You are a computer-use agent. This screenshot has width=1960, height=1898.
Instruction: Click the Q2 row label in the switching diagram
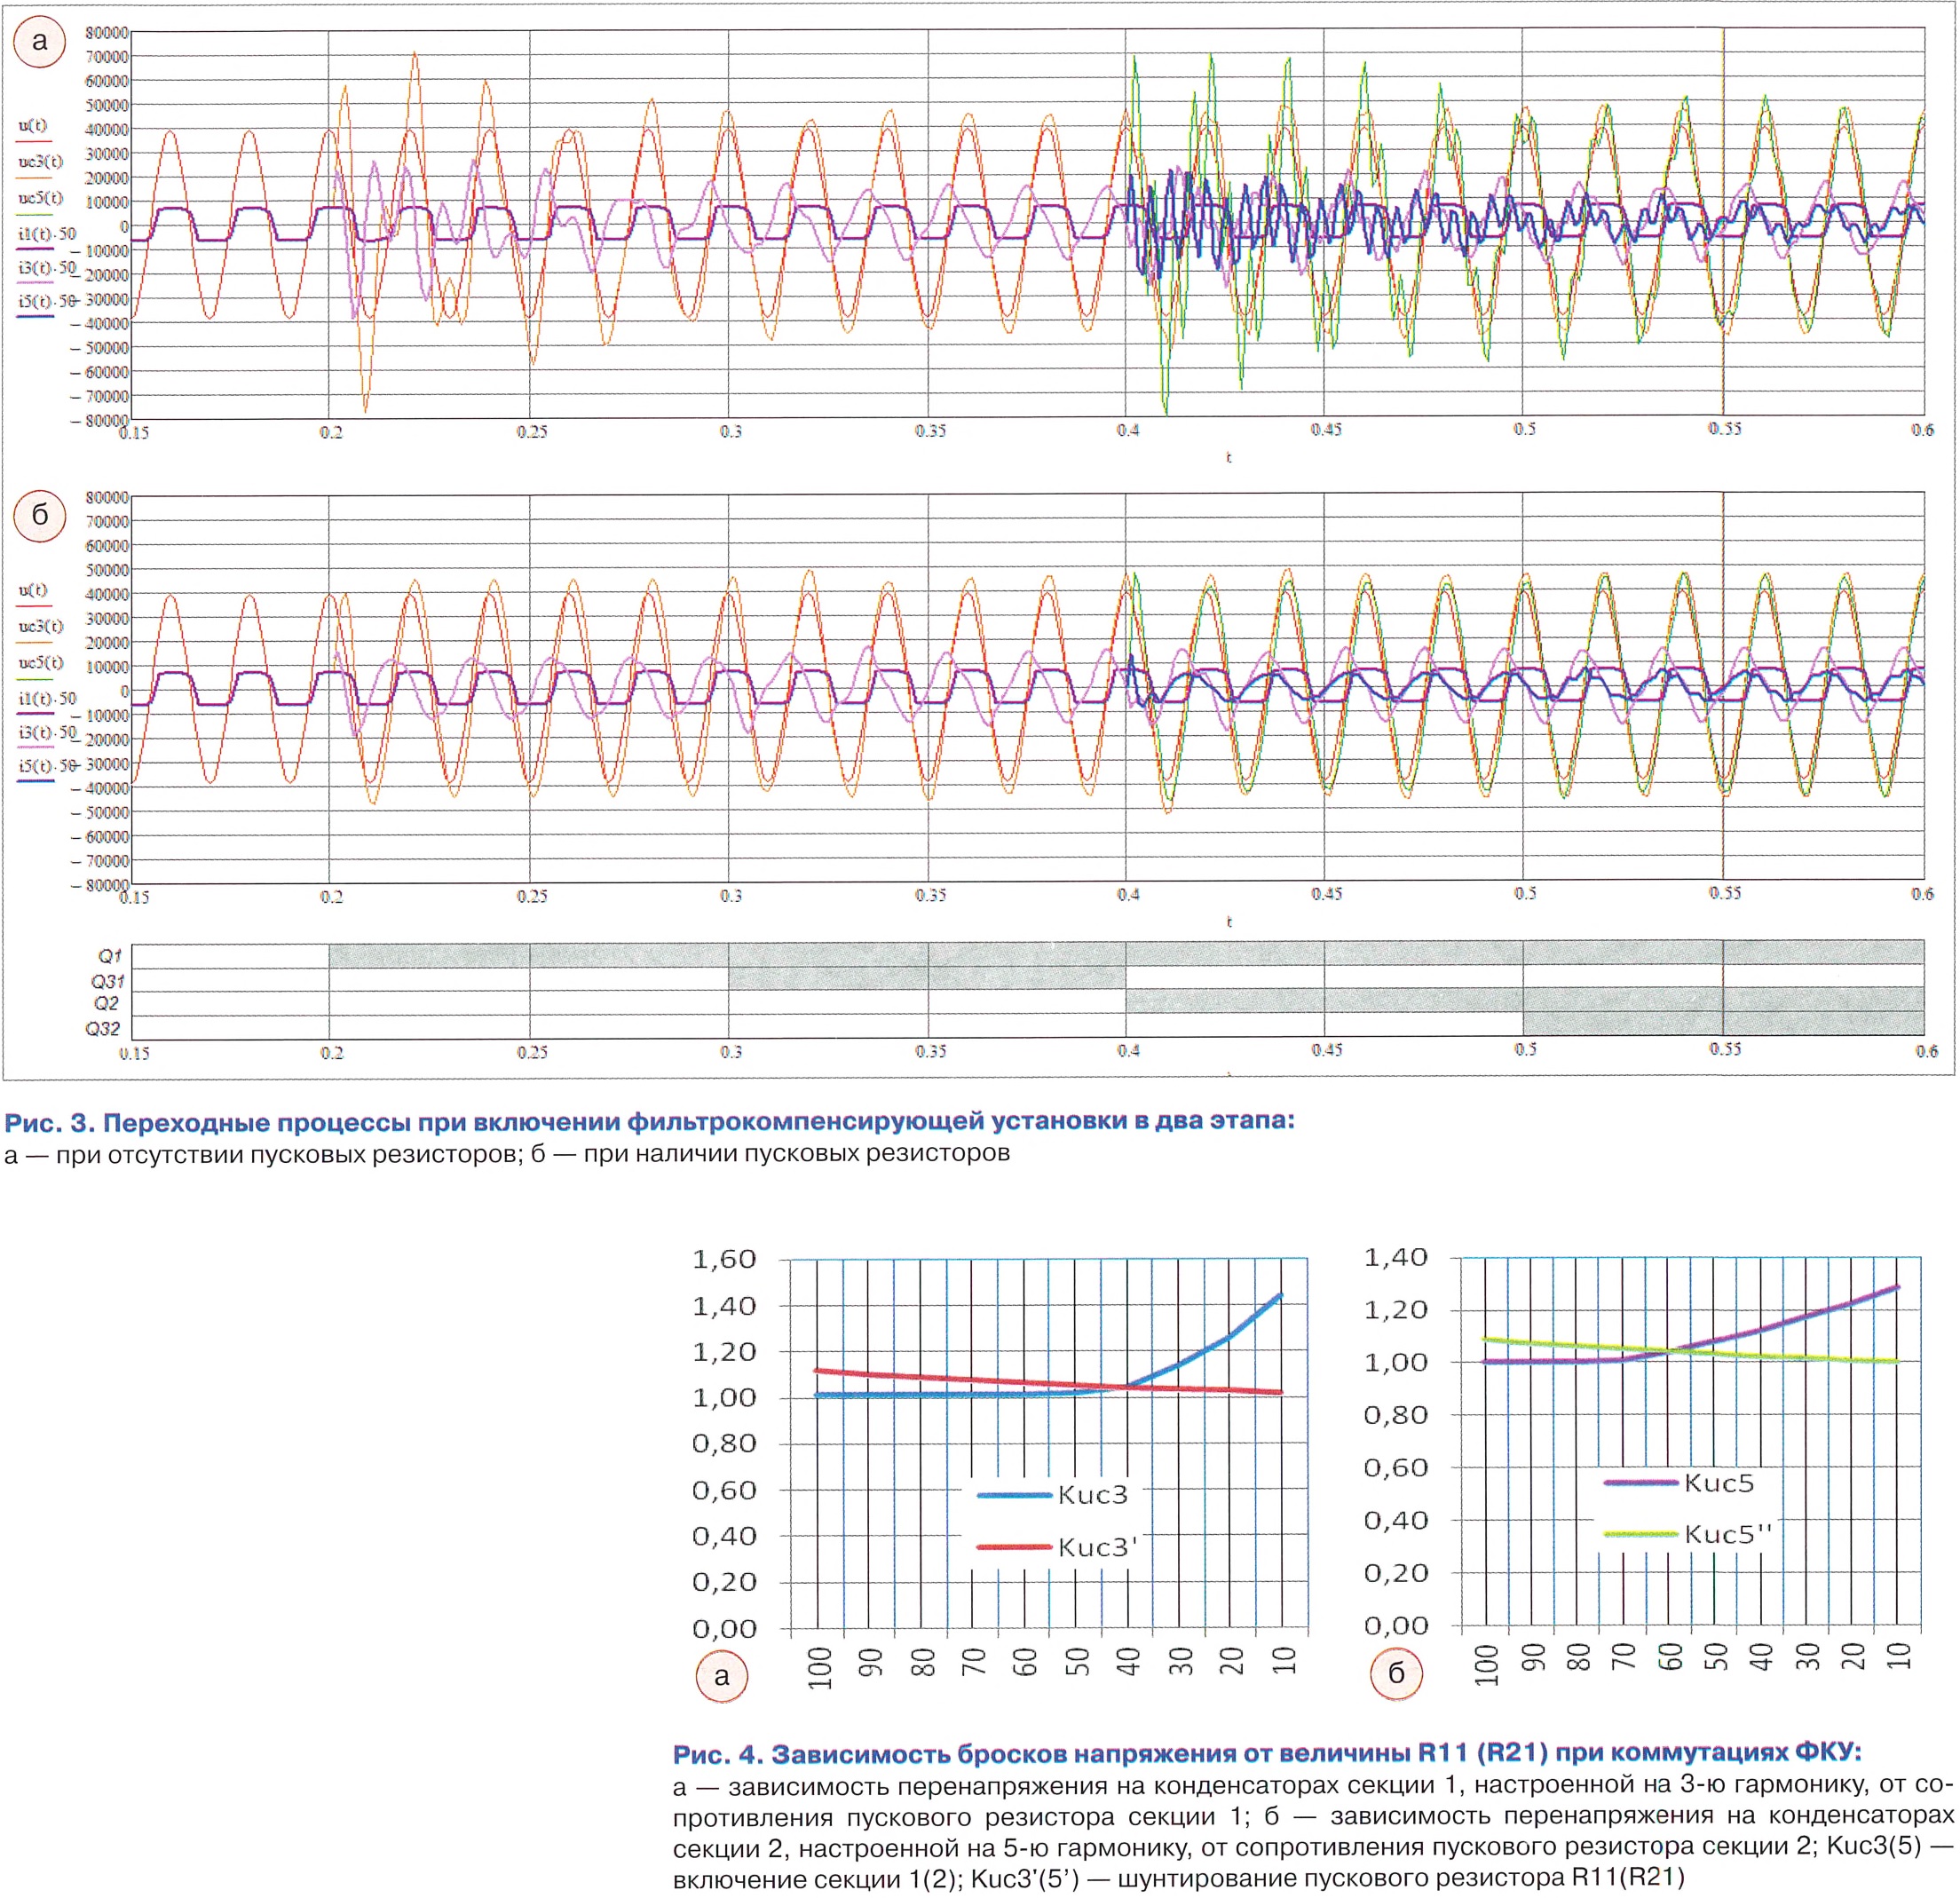[x=106, y=1004]
